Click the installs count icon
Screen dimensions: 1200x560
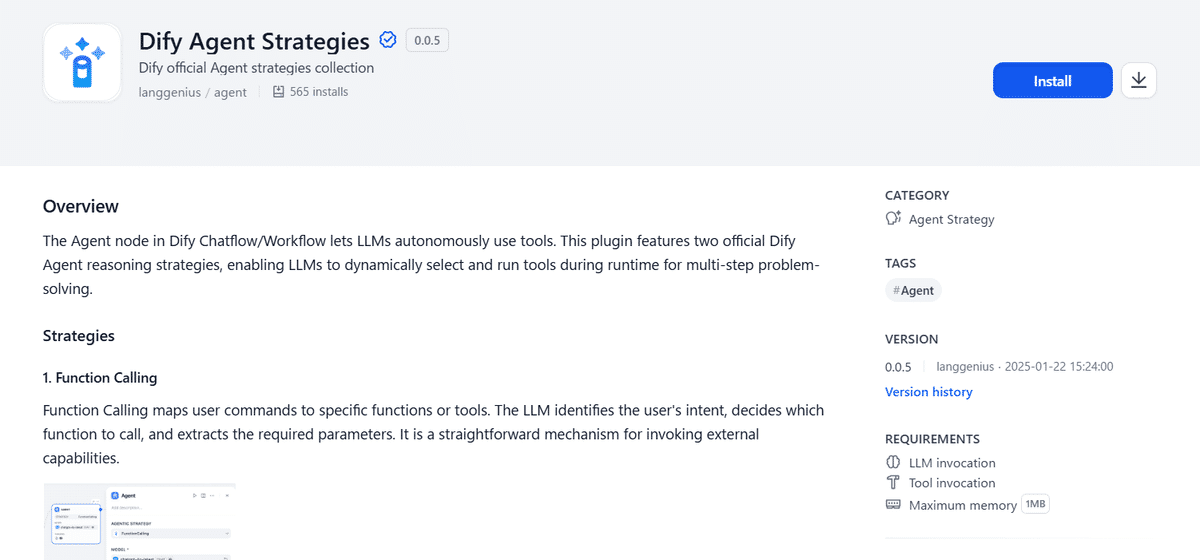pos(279,92)
